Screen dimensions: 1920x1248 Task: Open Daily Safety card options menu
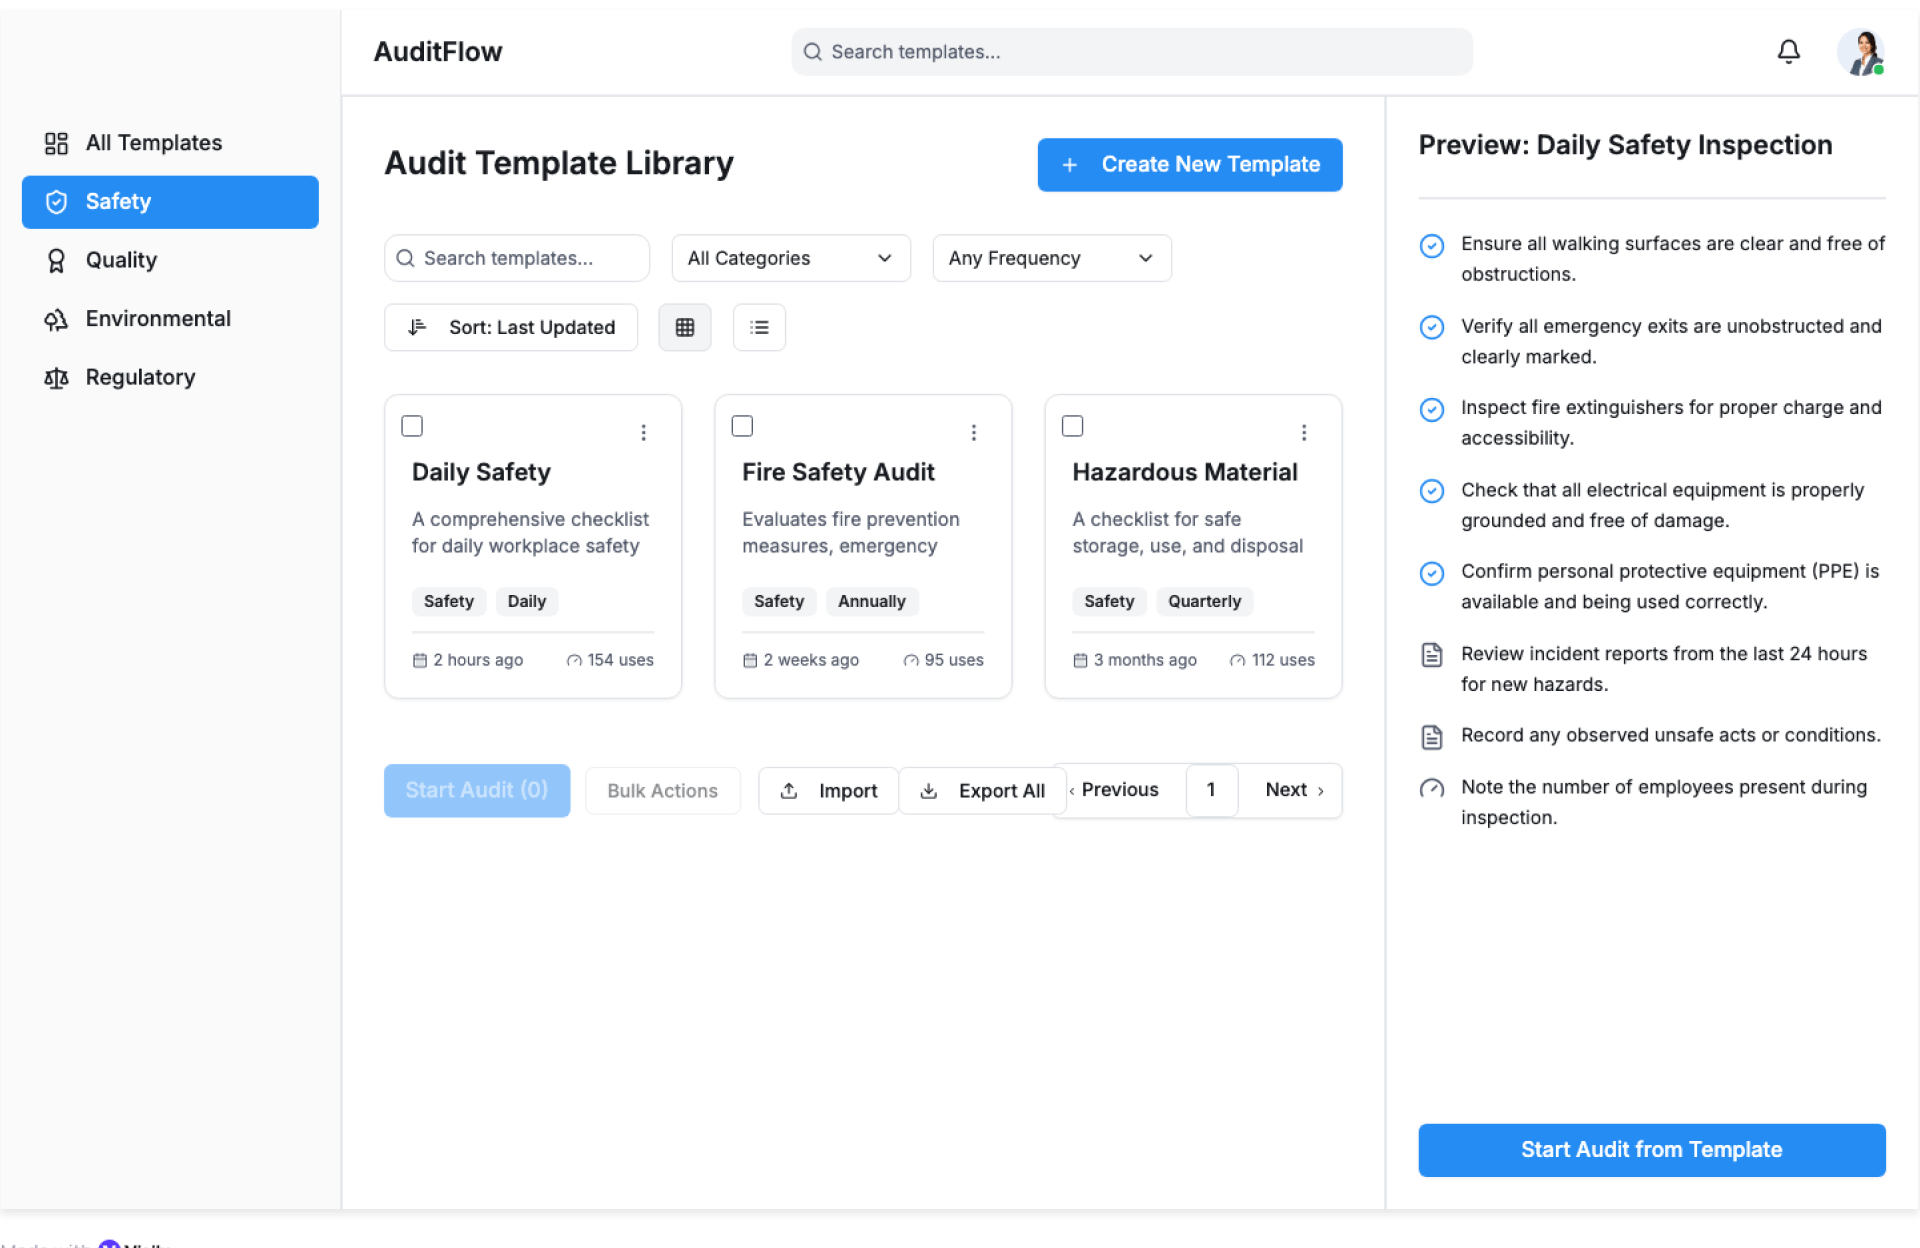point(644,432)
